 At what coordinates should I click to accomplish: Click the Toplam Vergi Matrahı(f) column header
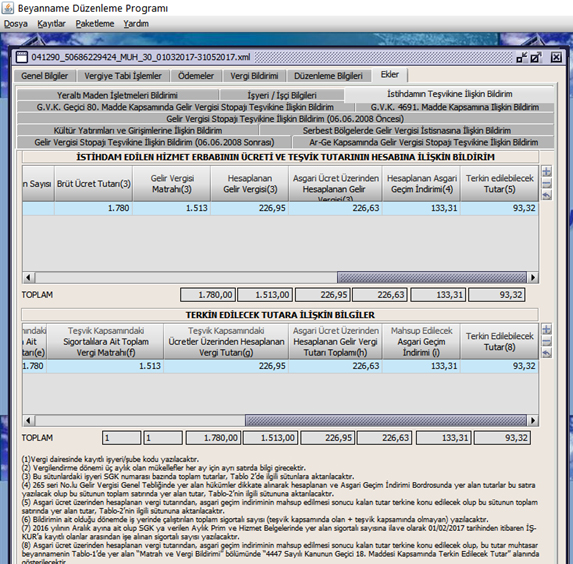(x=106, y=341)
